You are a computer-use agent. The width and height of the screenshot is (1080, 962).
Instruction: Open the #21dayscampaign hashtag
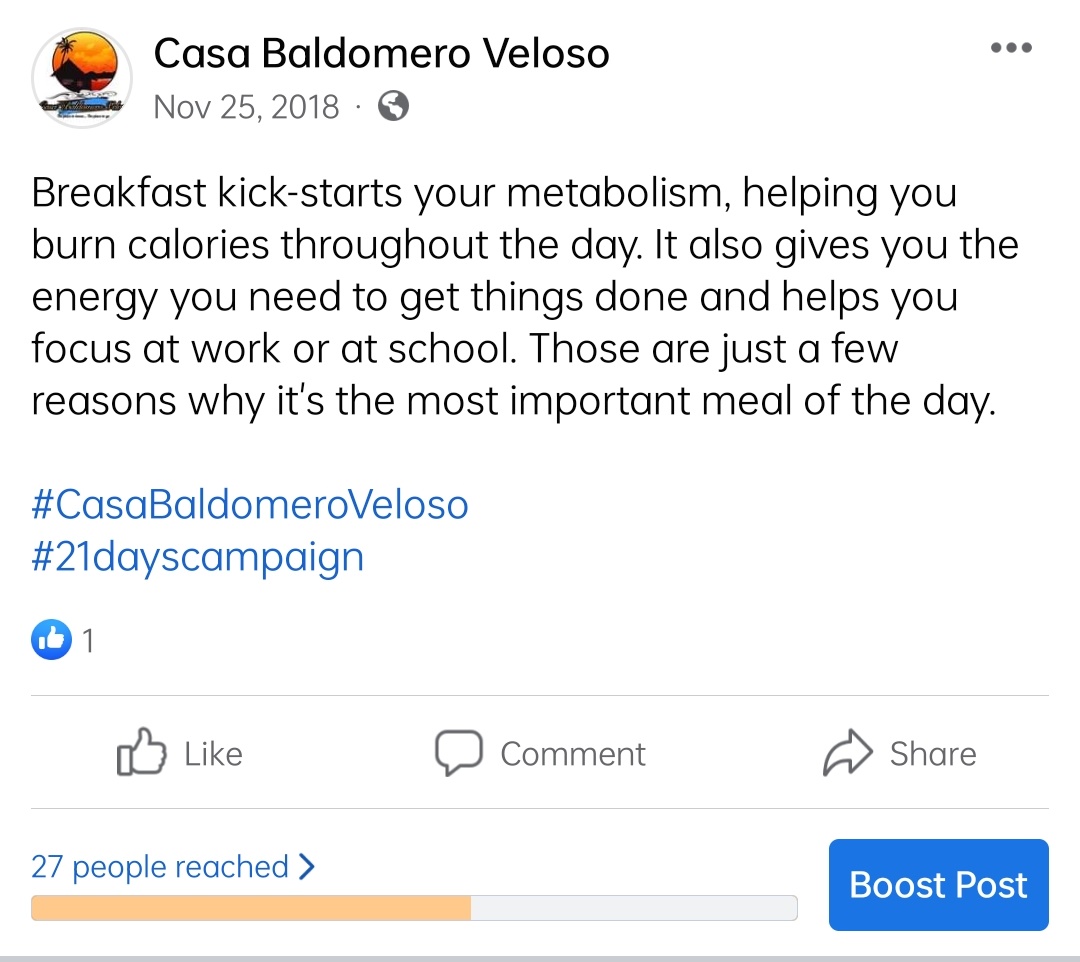click(198, 557)
